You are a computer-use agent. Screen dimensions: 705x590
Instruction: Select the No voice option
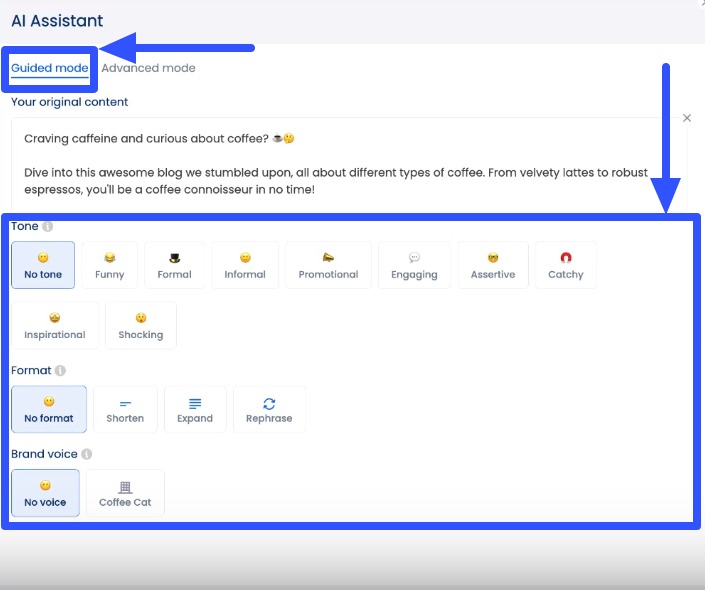point(45,493)
